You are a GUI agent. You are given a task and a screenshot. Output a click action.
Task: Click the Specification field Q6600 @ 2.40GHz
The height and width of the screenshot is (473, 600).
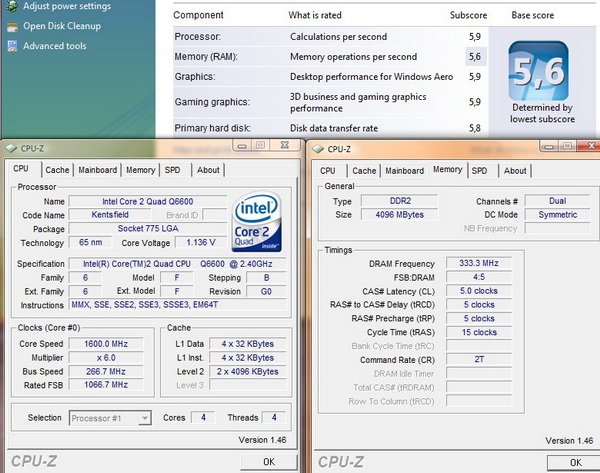pos(178,264)
